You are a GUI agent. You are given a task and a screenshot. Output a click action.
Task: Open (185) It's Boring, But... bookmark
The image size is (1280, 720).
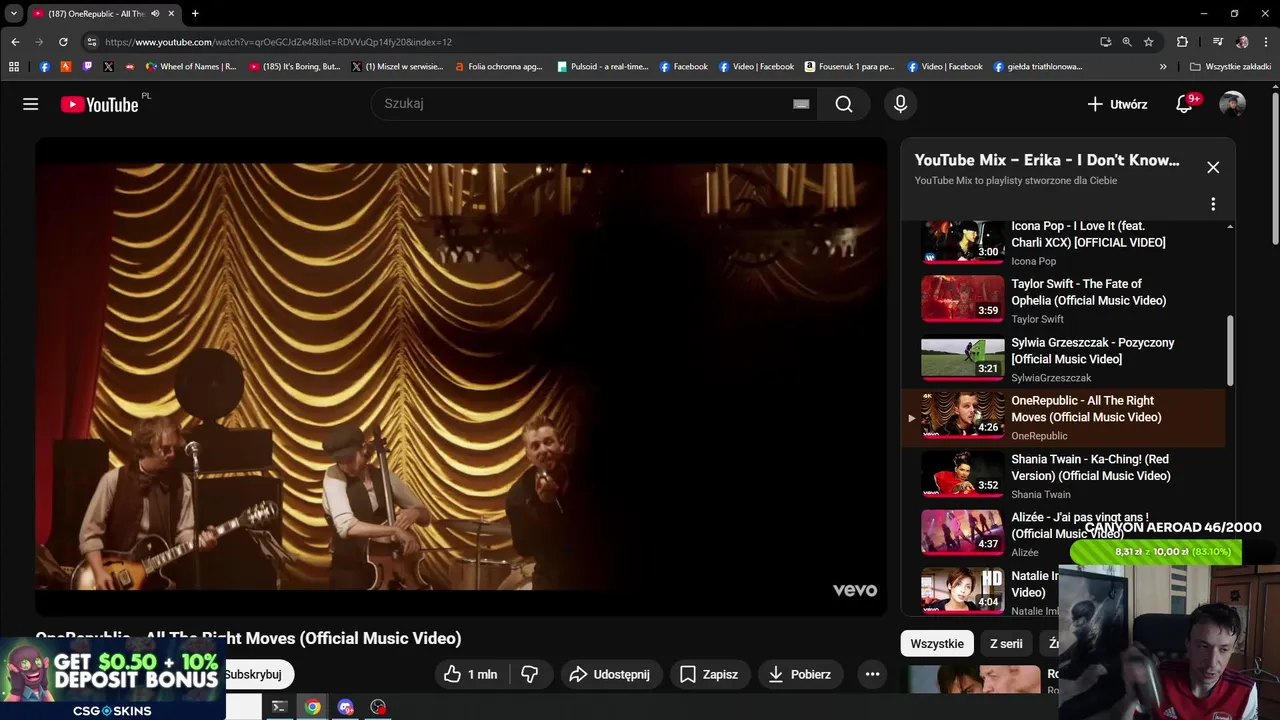coord(295,67)
